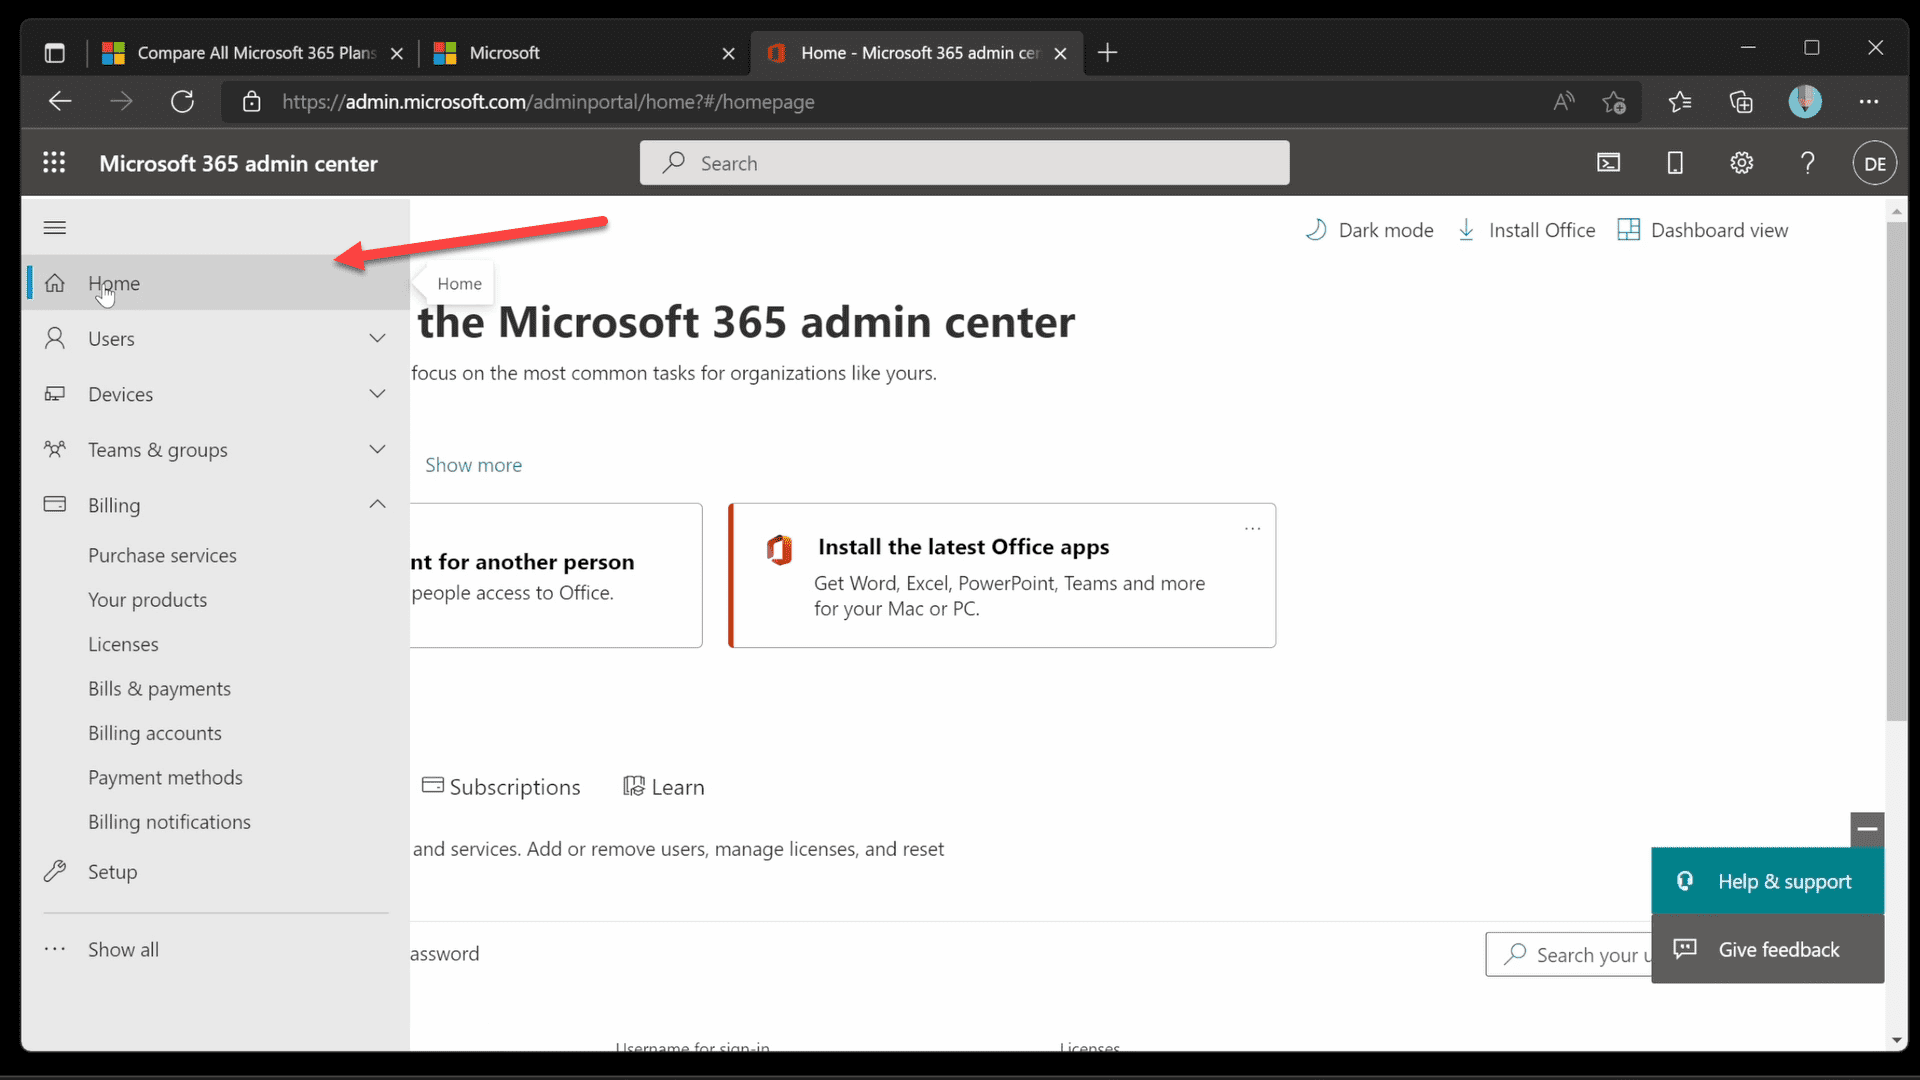Image resolution: width=1920 pixels, height=1080 pixels.
Task: Open Purchase services under Billing
Action: pos(162,555)
